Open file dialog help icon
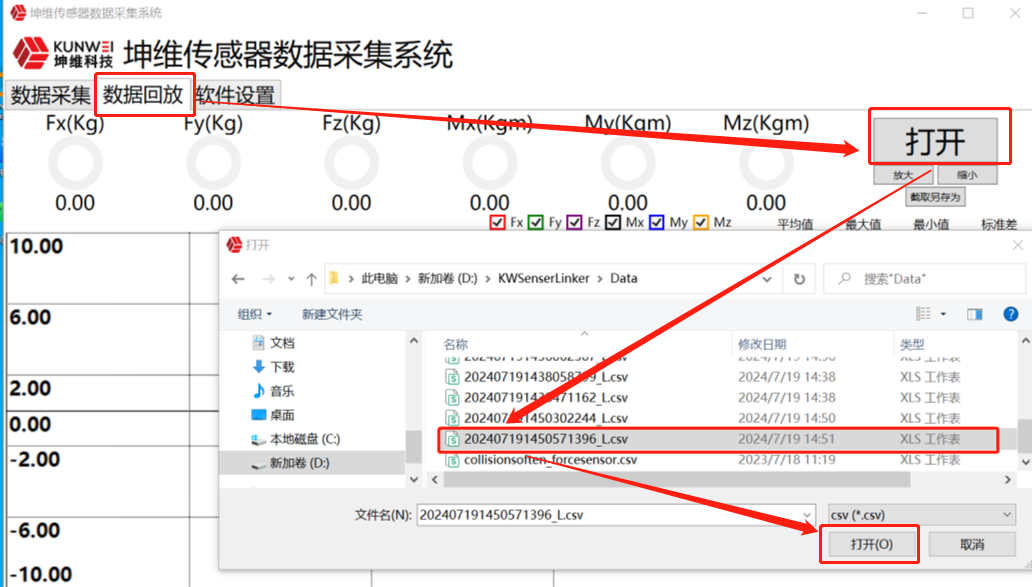This screenshot has height=587, width=1032. [1011, 314]
